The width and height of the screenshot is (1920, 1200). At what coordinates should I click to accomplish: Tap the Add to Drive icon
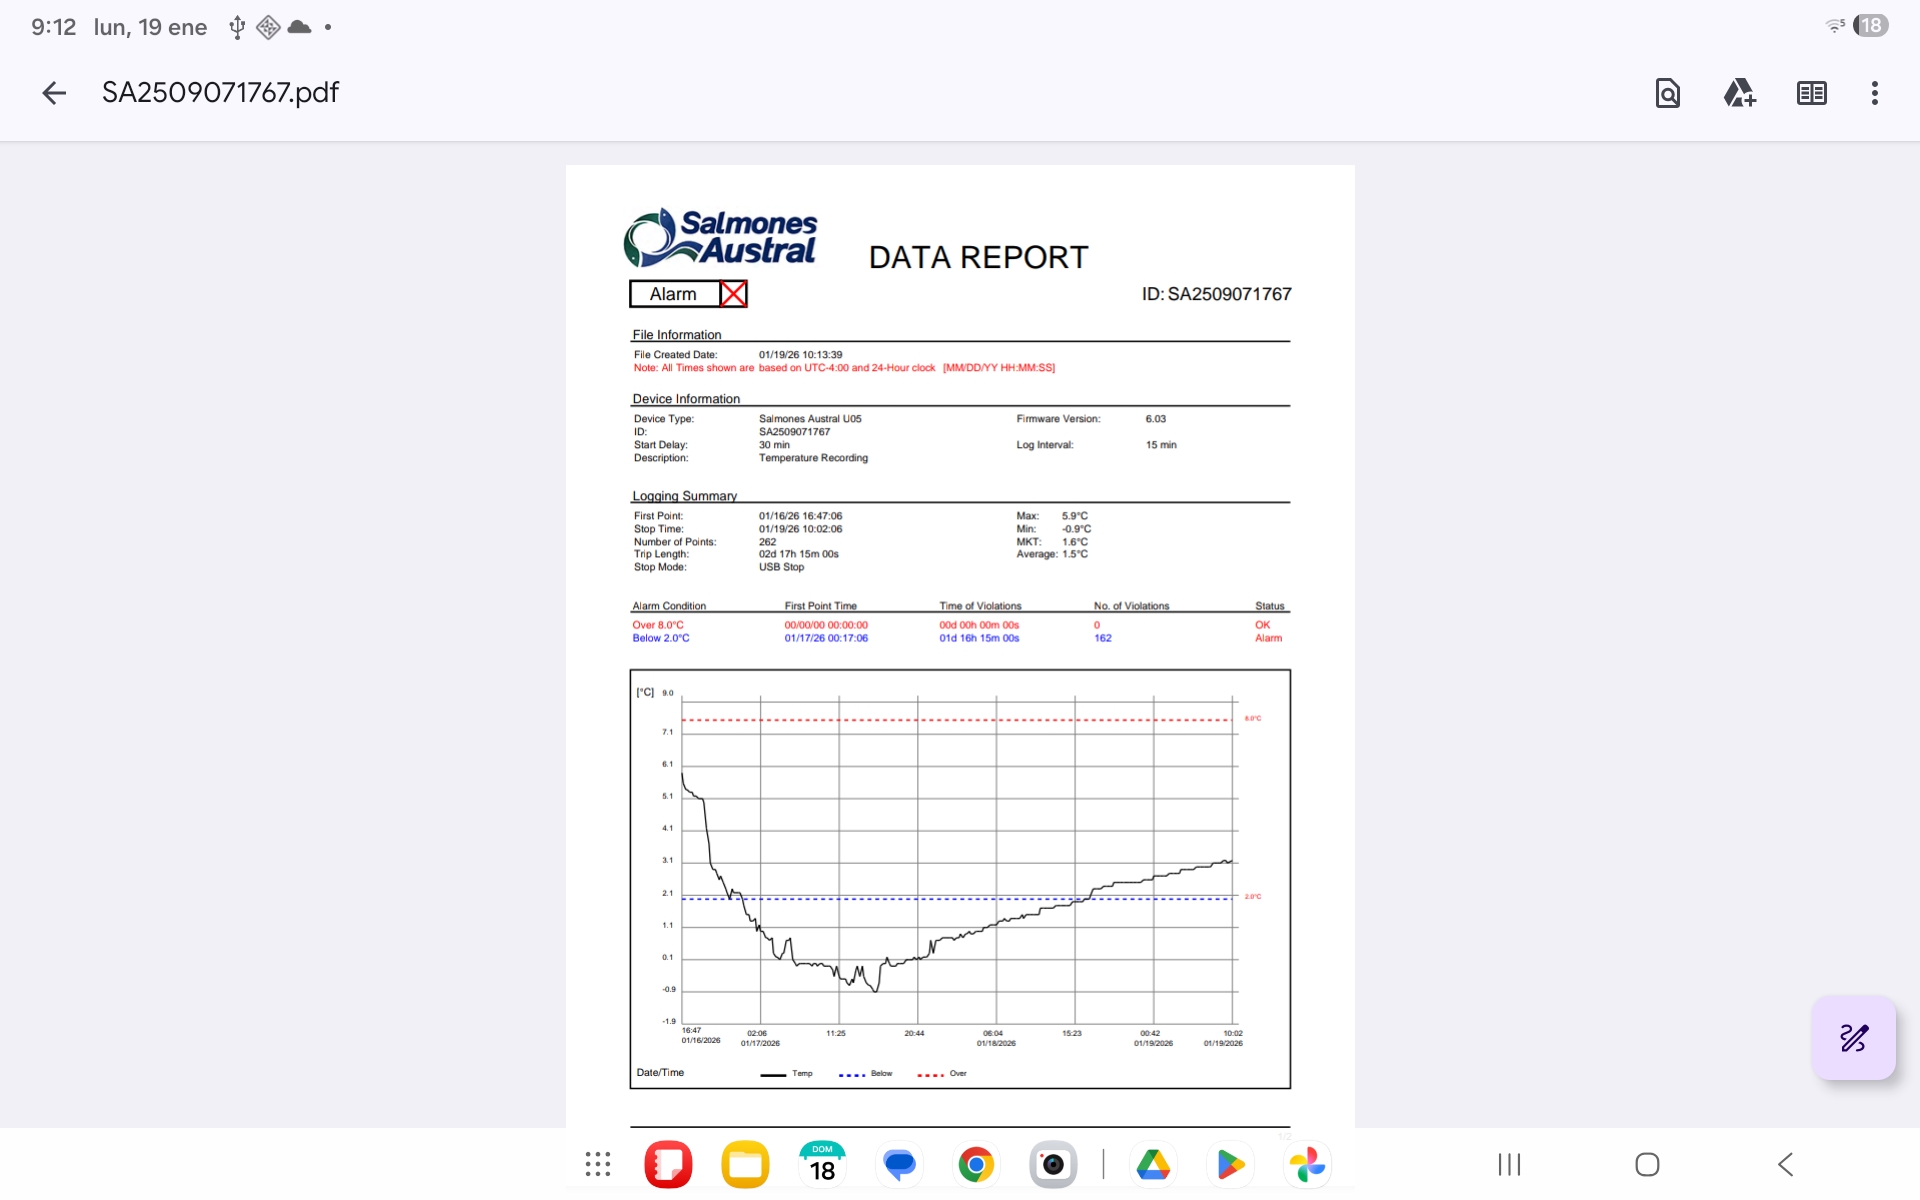click(x=1739, y=93)
